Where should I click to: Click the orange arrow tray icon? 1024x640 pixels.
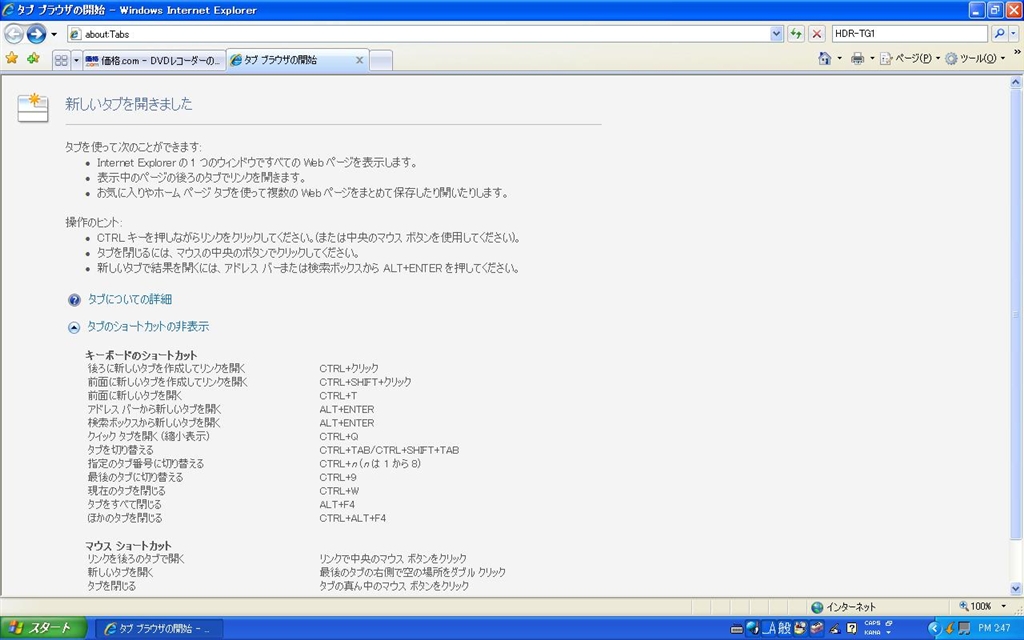click(x=950, y=629)
